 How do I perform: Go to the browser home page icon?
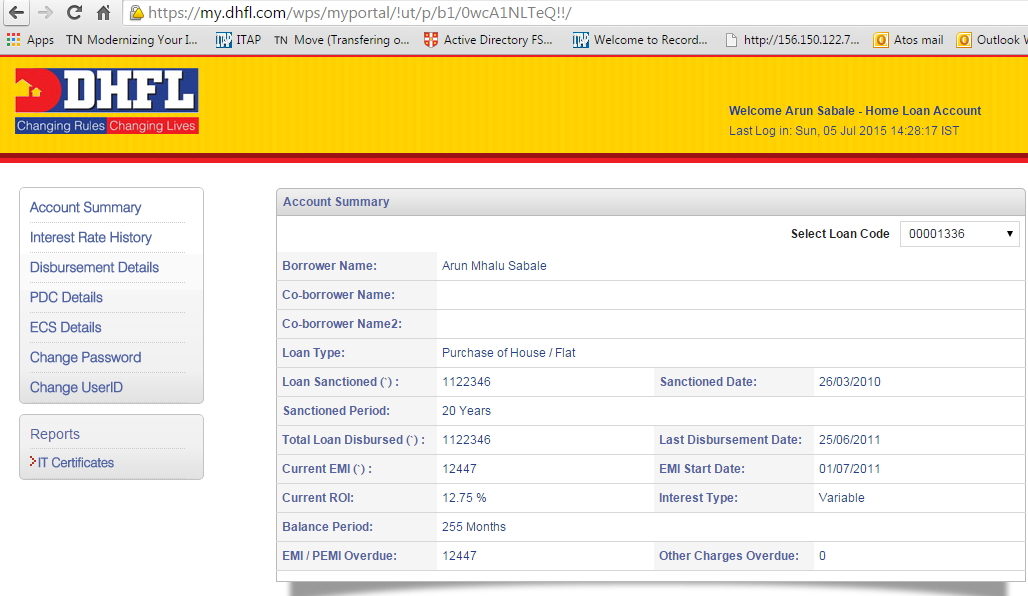click(103, 13)
